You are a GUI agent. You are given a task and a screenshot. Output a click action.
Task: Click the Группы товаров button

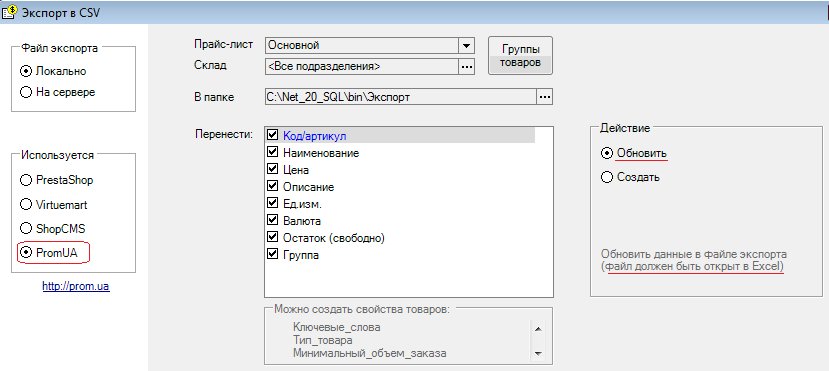(x=520, y=55)
